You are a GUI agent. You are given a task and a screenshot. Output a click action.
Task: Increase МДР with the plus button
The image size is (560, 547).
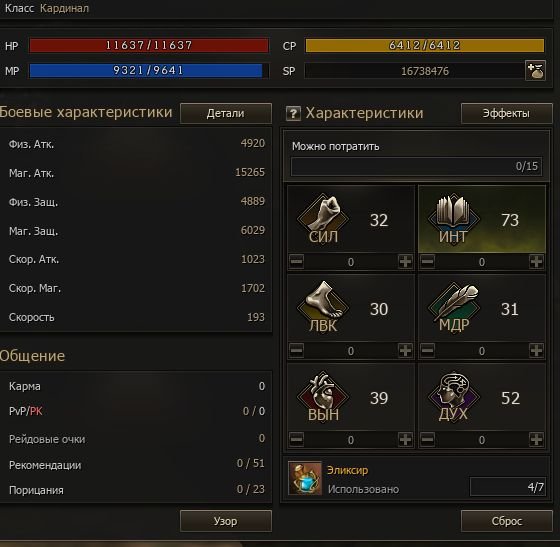(536, 350)
